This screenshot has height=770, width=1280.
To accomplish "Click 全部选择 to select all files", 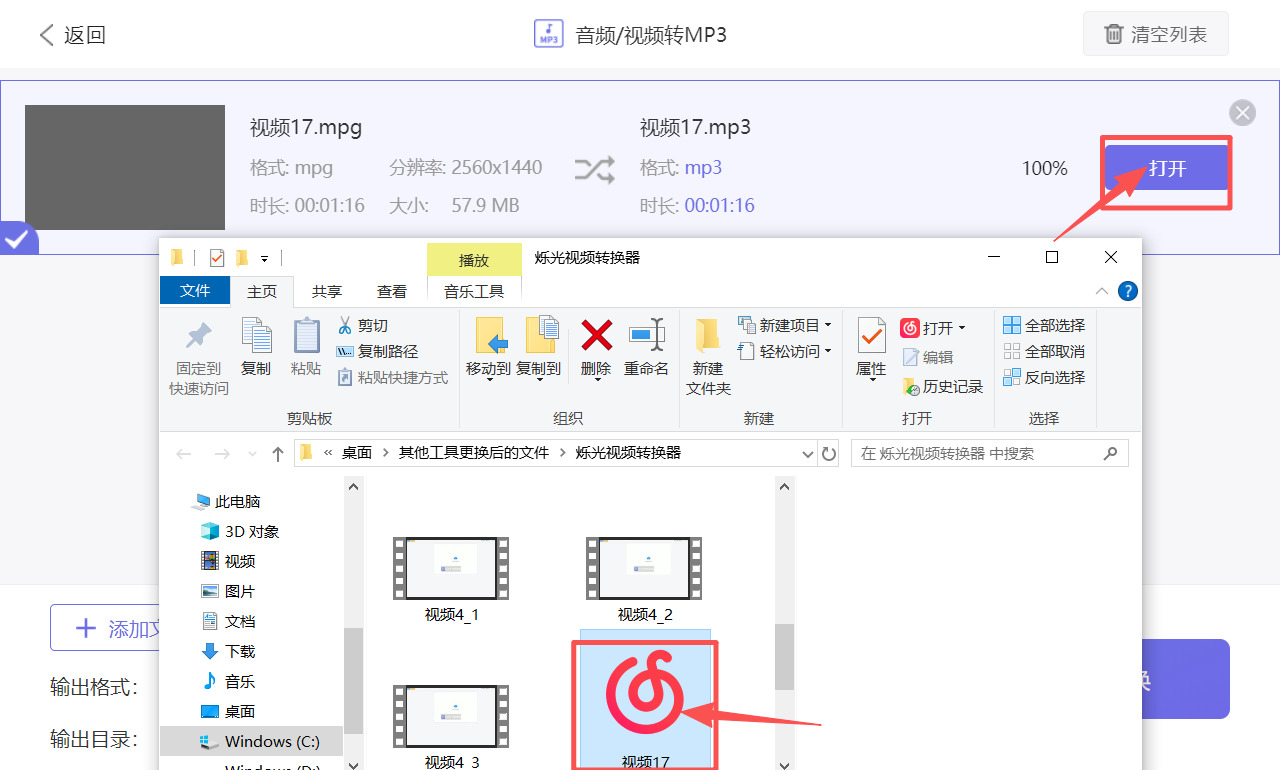I will (1043, 324).
